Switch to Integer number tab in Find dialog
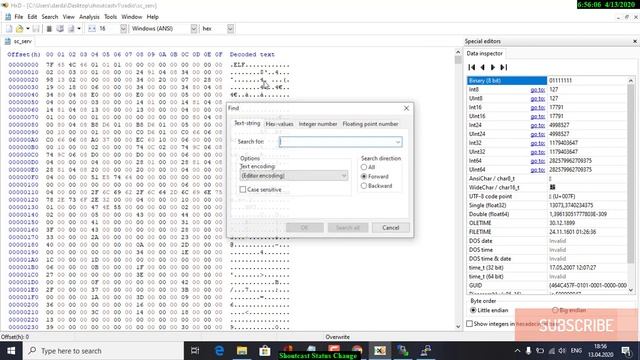 (x=318, y=124)
